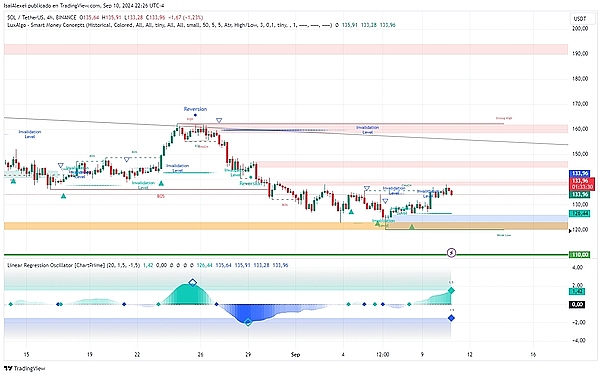This screenshot has height=374, width=600.
Task: Click the red 133,96 countdown price label
Action: tap(583, 184)
